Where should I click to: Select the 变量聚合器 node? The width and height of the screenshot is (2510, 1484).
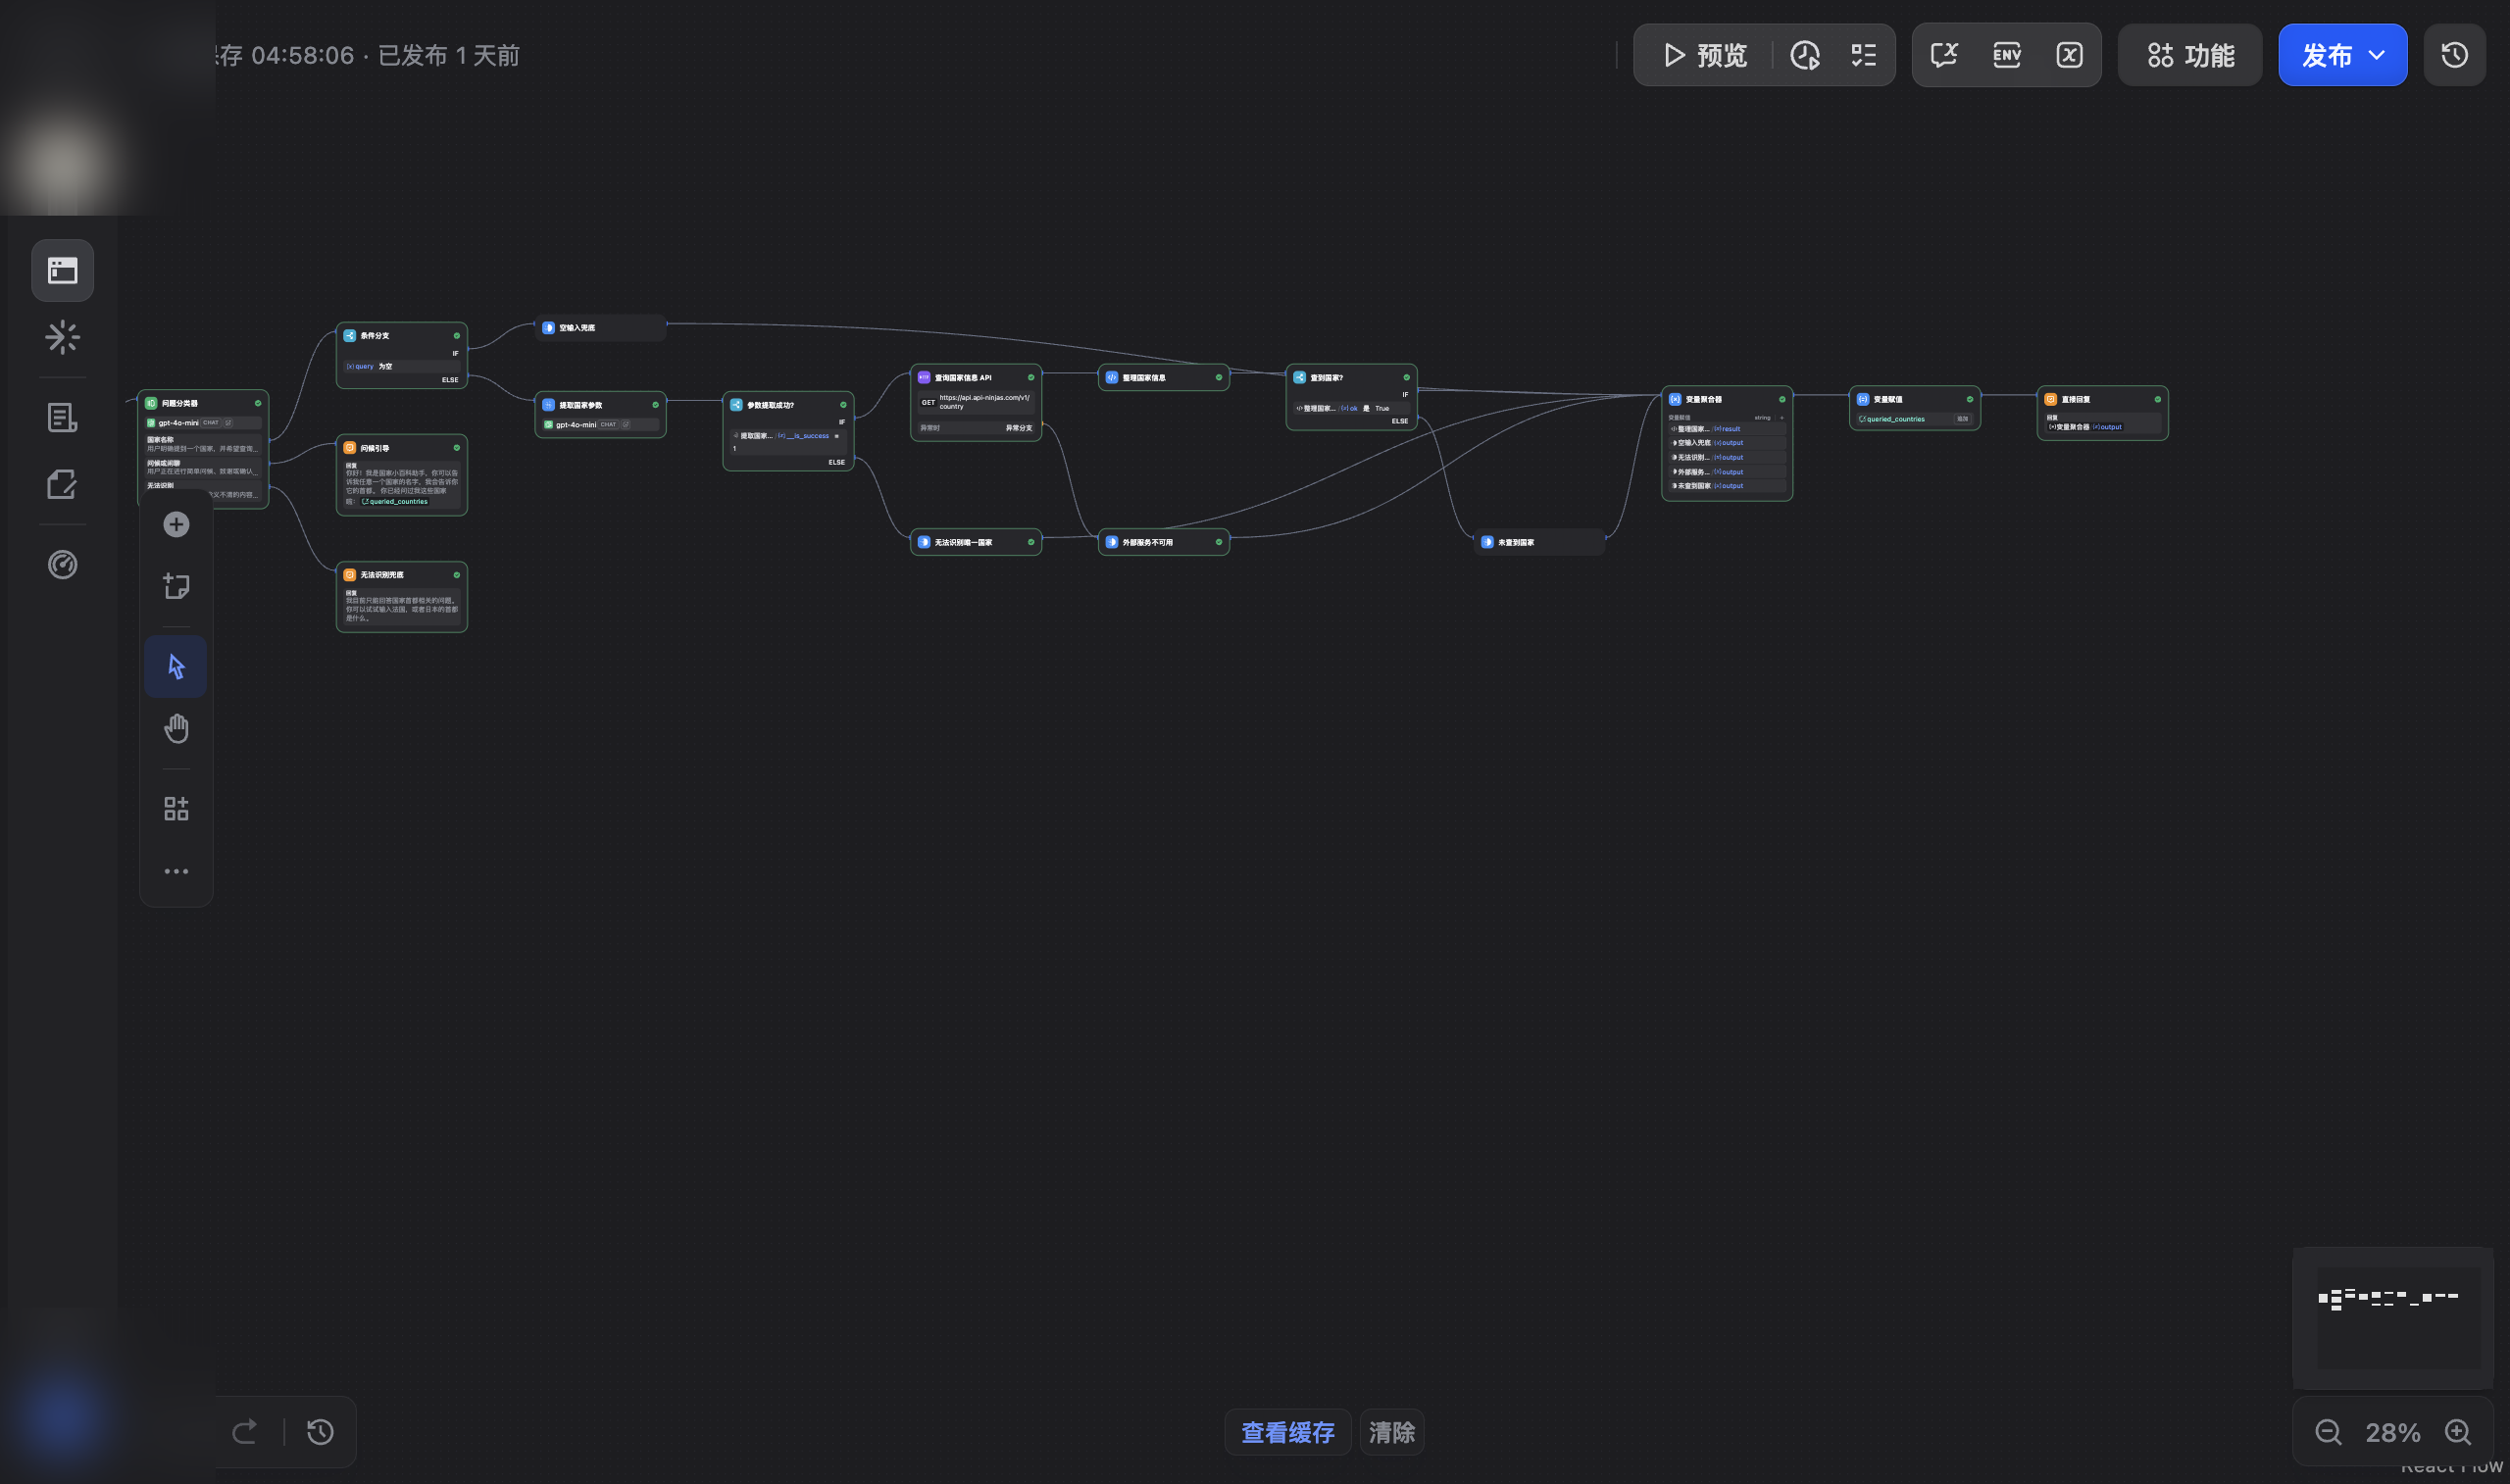click(1727, 443)
